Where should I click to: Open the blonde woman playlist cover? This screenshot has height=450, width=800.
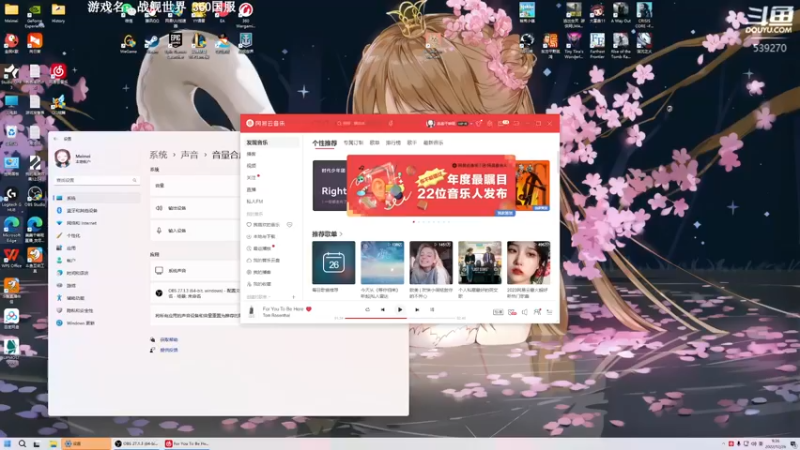(x=431, y=263)
